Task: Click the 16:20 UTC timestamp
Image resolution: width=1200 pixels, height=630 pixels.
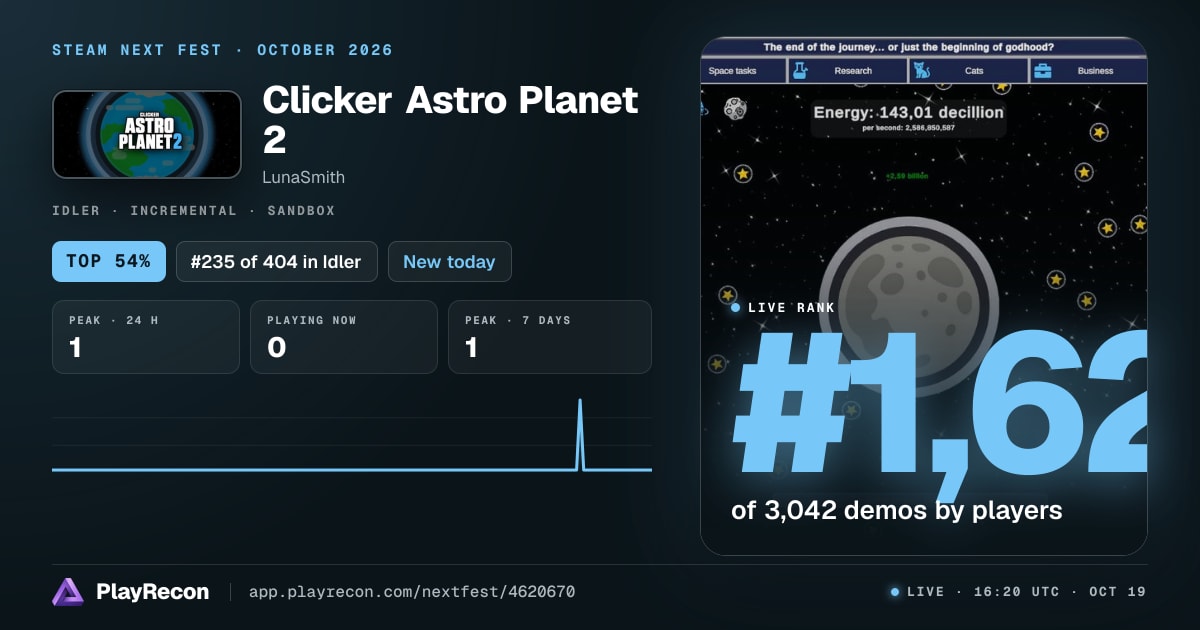Action: click(1016, 592)
